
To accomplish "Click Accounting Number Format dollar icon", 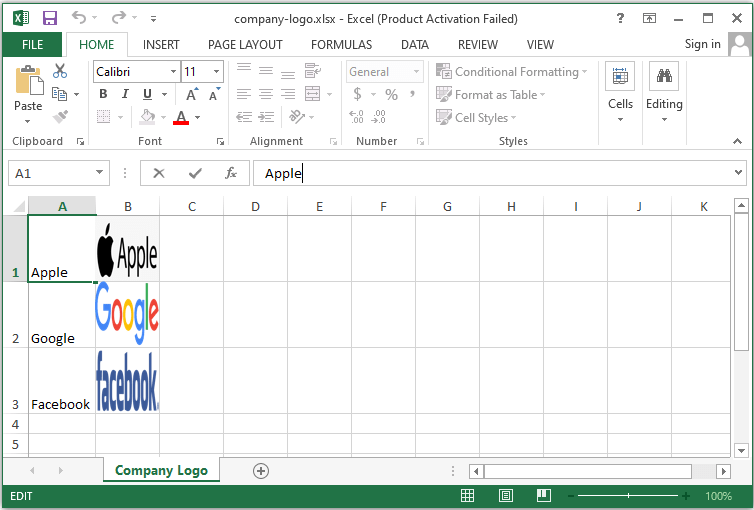I will (x=357, y=94).
